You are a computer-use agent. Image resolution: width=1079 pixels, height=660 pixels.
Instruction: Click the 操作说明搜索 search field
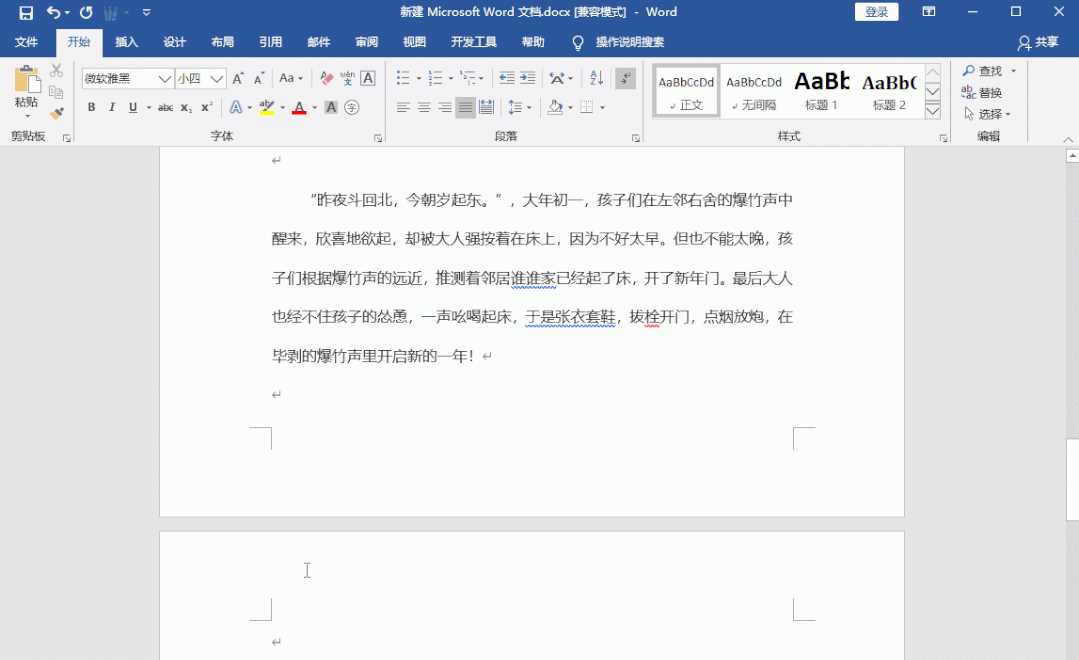pos(629,42)
